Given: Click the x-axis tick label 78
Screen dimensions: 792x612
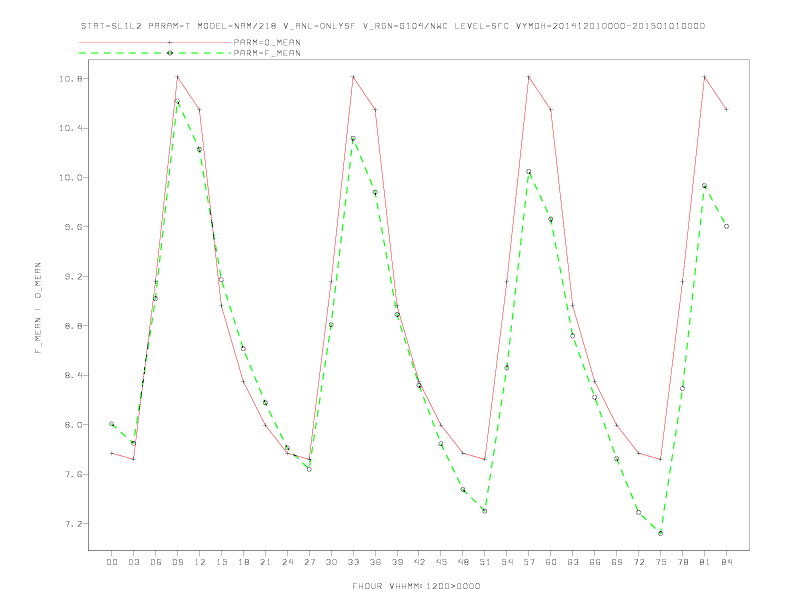Looking at the screenshot, I should 683,562.
